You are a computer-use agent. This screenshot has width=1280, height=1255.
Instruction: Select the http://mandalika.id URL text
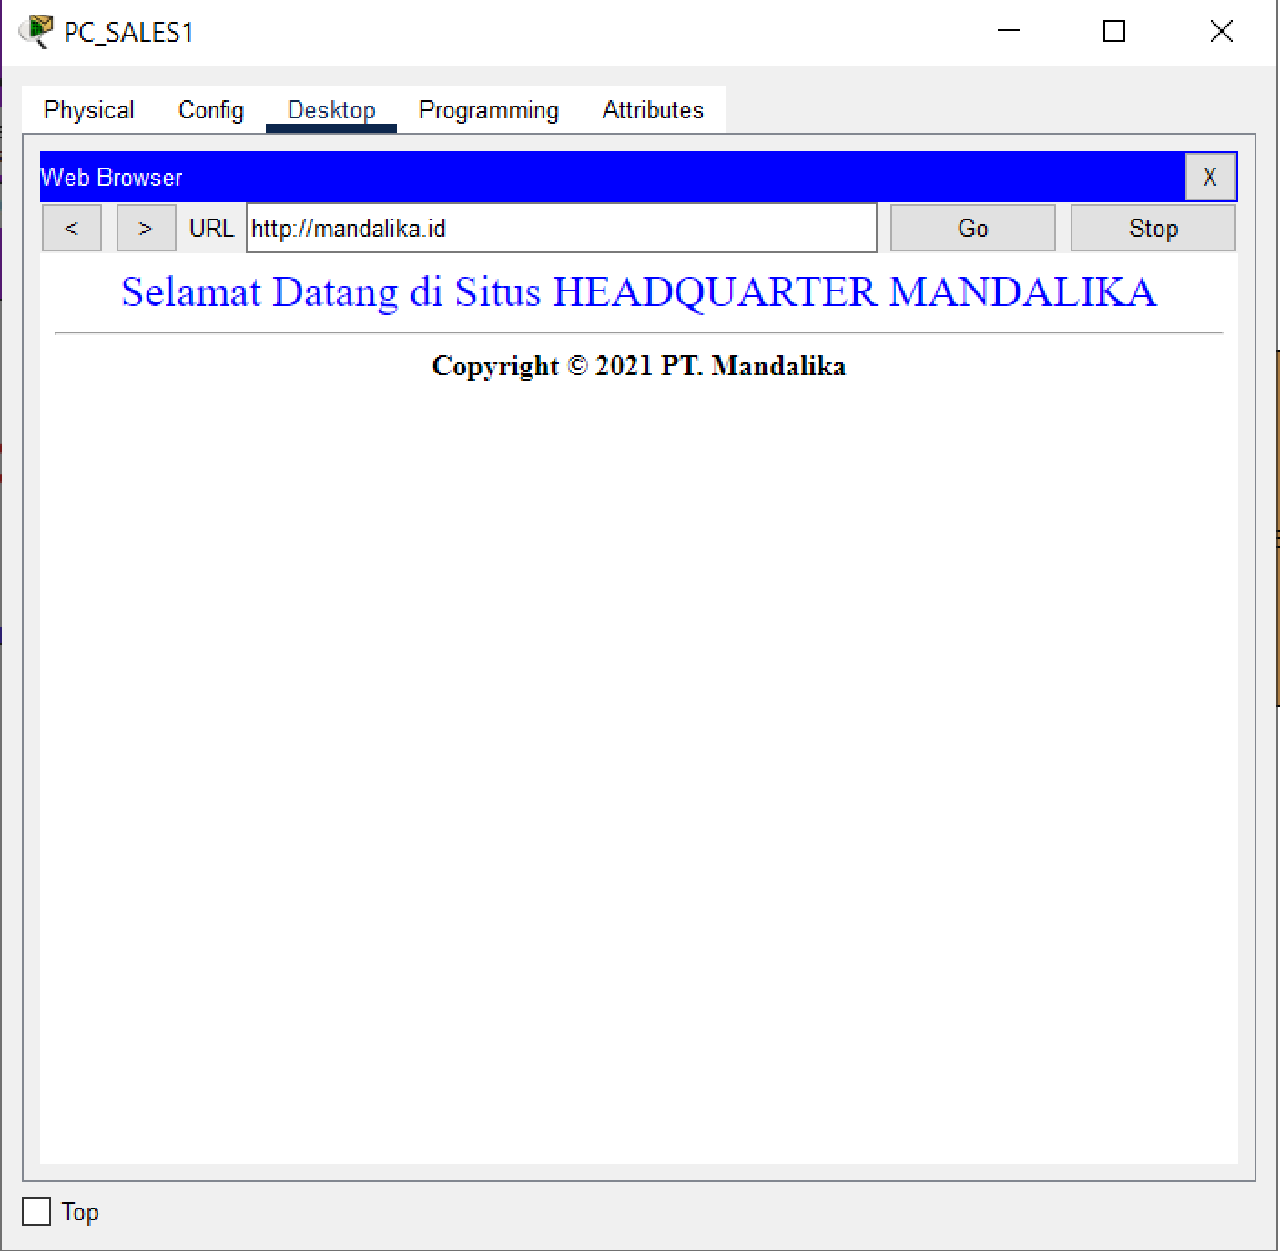pos(349,227)
